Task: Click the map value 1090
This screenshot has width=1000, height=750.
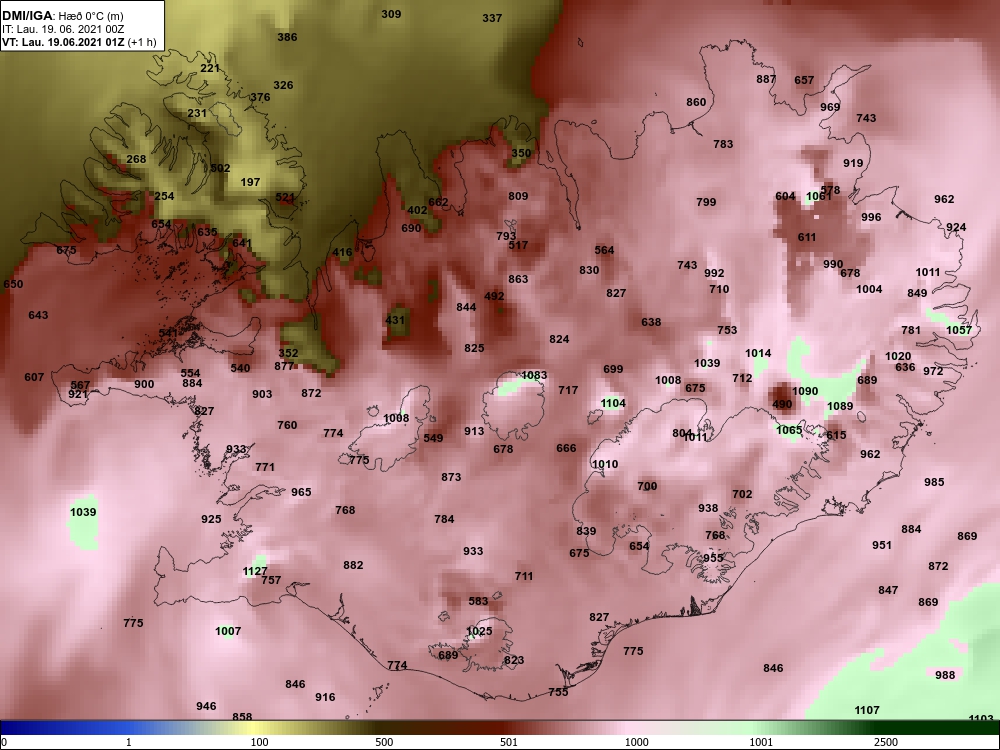Action: click(x=805, y=391)
